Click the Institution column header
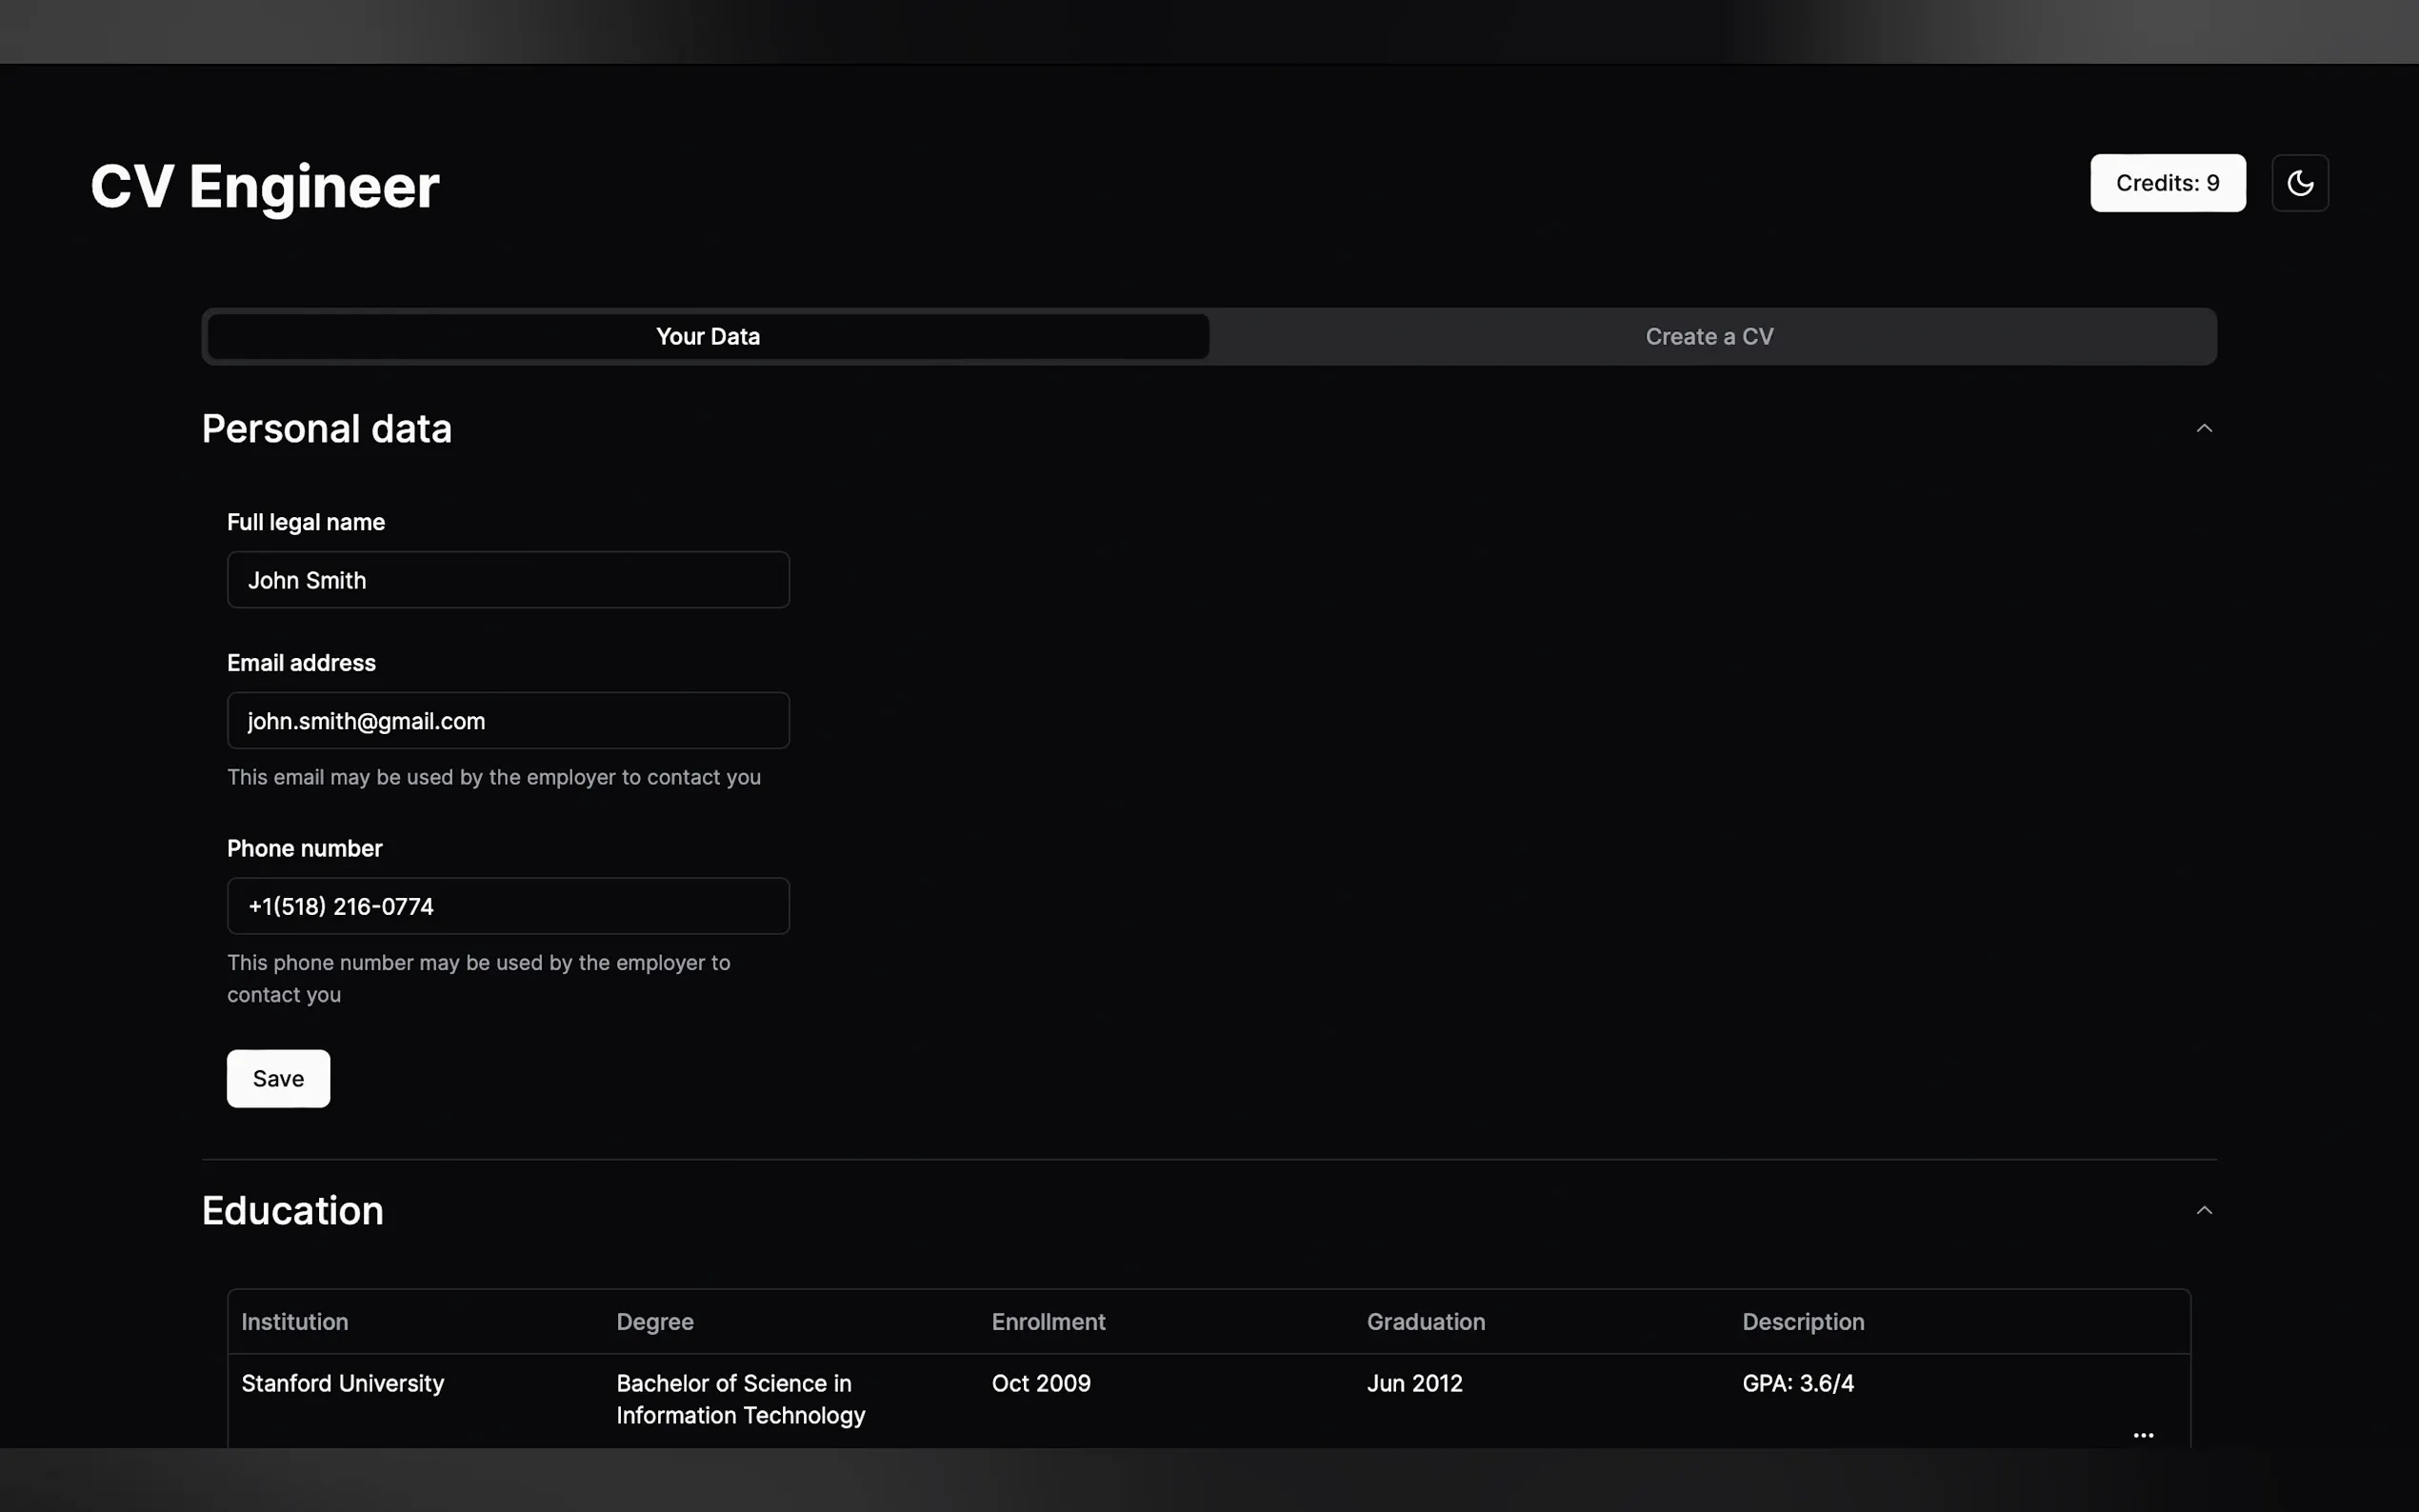This screenshot has height=1512, width=2419. pos(295,1322)
